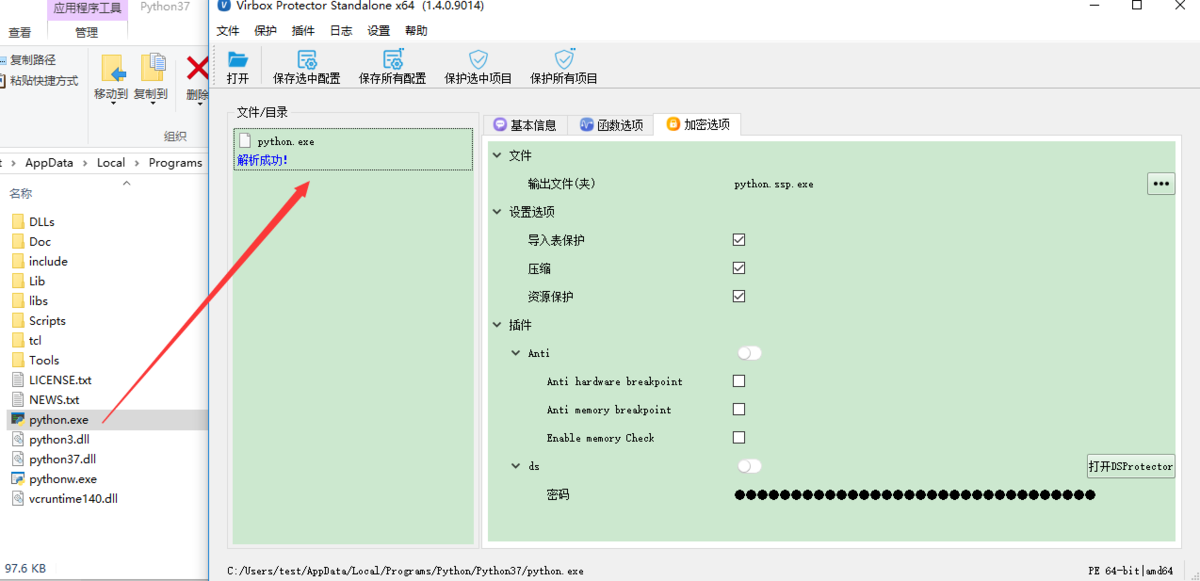Click the Virbox Protector title bar logo

point(224,6)
